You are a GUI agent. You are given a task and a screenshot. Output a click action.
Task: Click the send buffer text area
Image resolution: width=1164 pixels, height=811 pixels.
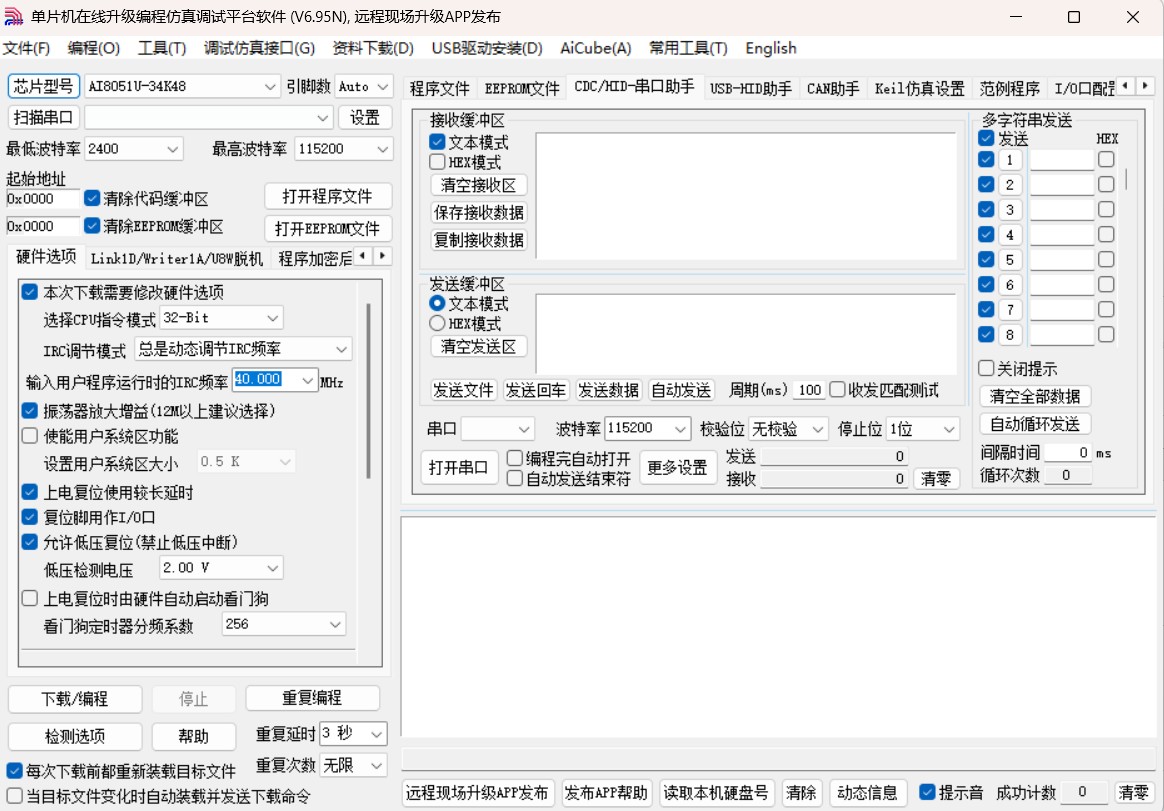tap(745, 333)
